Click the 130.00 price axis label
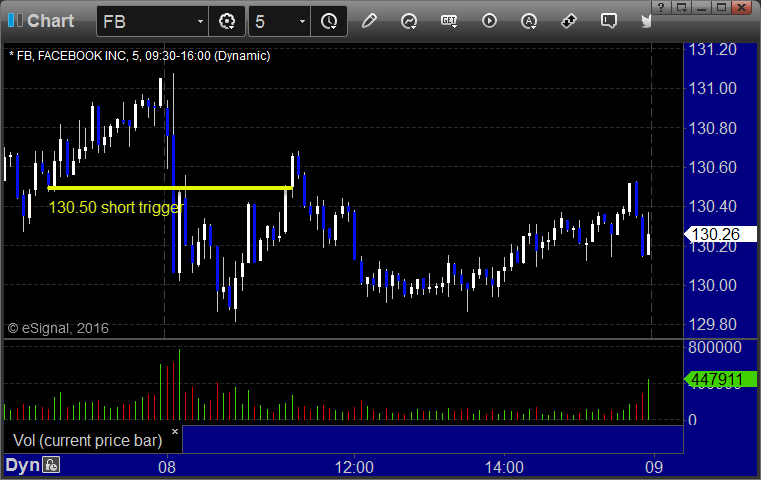761x480 pixels. (712, 285)
